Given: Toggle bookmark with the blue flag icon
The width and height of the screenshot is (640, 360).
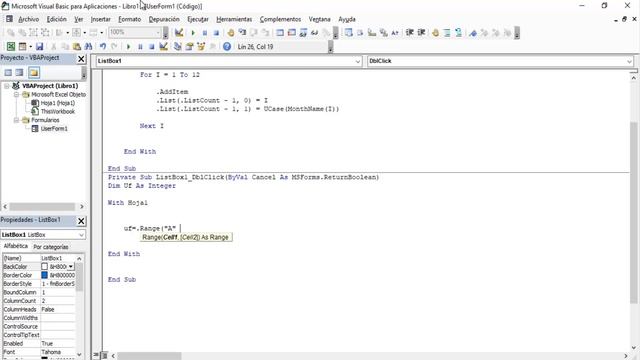Looking at the screenshot, I should pos(473,33).
